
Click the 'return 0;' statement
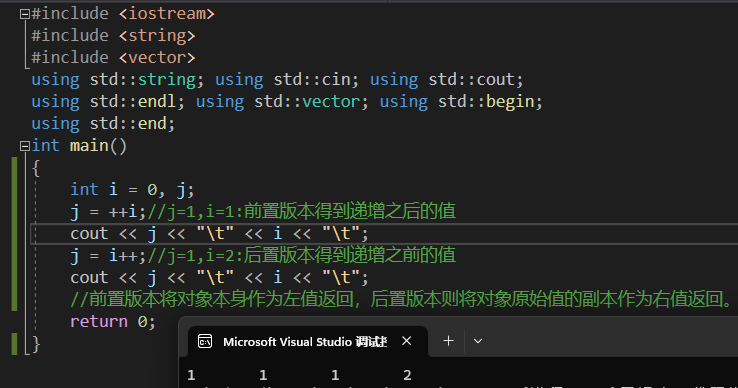point(112,322)
